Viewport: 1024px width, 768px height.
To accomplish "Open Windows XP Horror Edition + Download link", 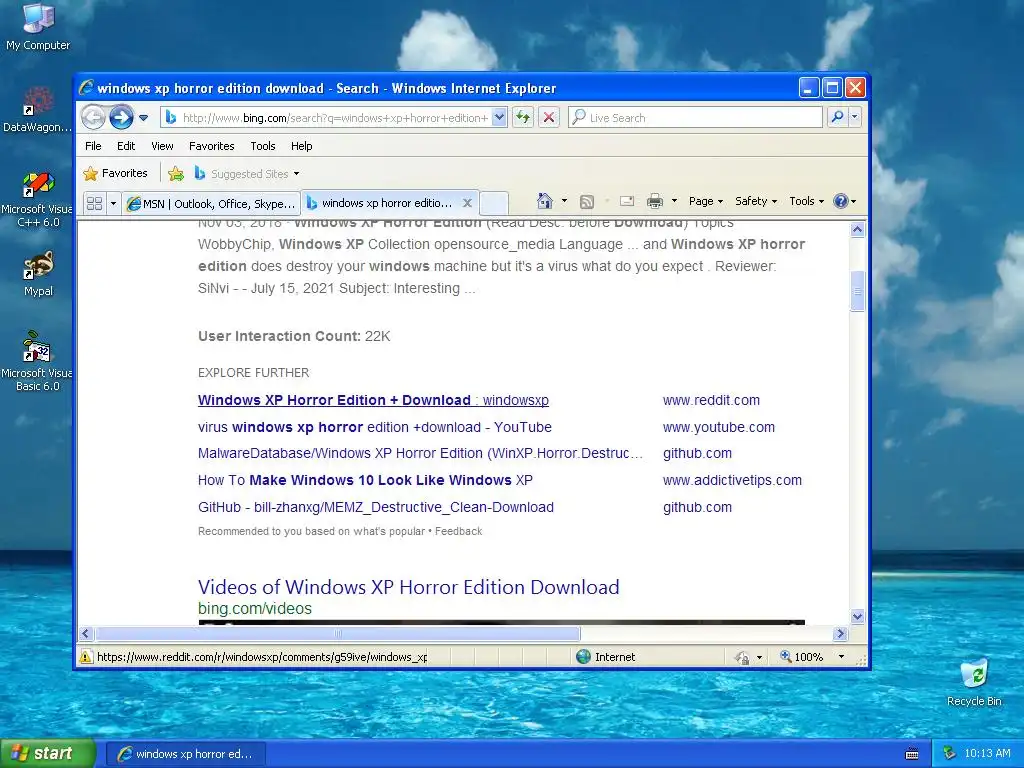I will click(373, 400).
